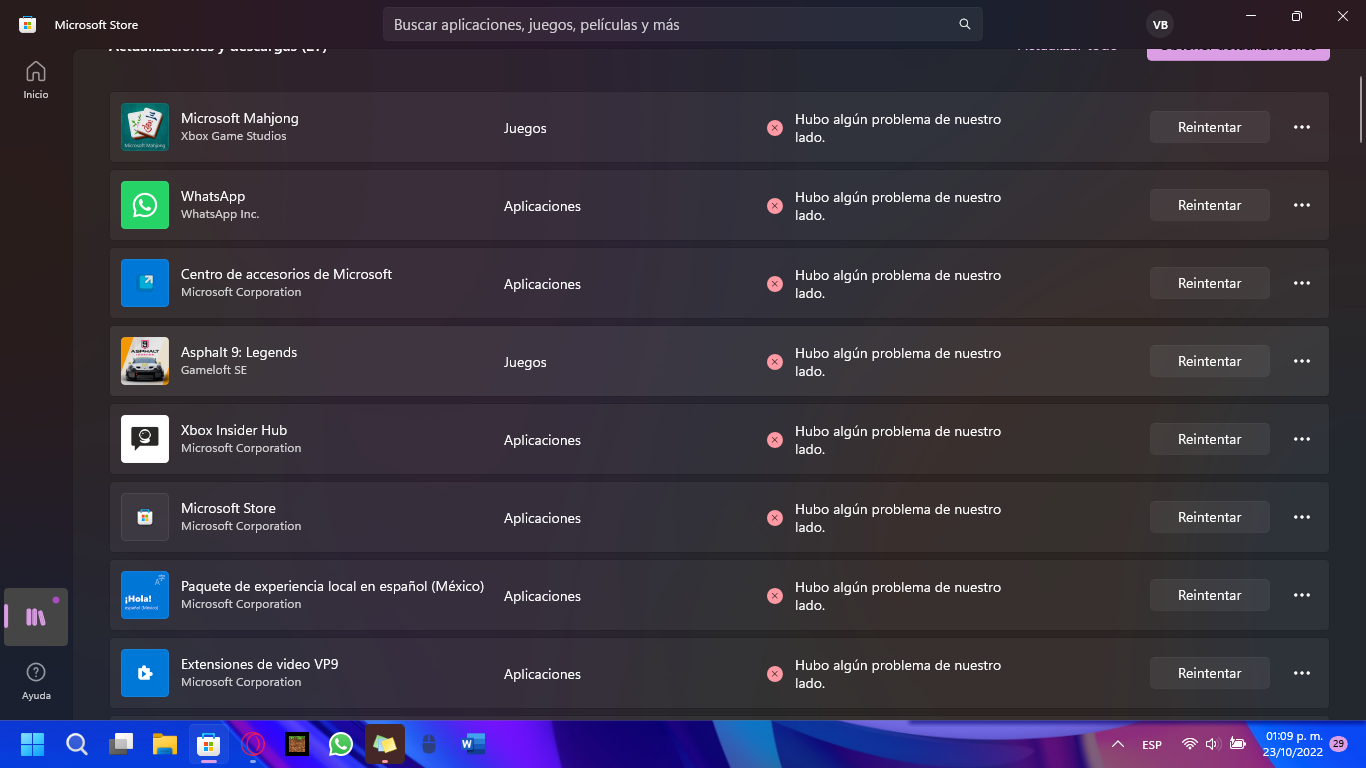
Task: Click the "Xbox Insider Hub" name text
Action: coord(234,430)
